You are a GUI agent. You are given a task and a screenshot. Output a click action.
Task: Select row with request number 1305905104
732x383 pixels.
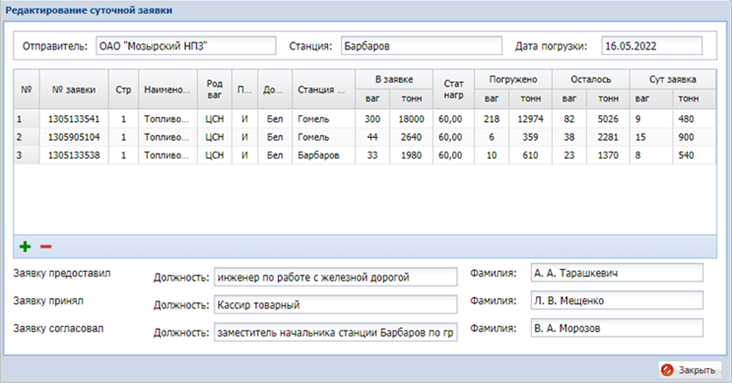365,137
